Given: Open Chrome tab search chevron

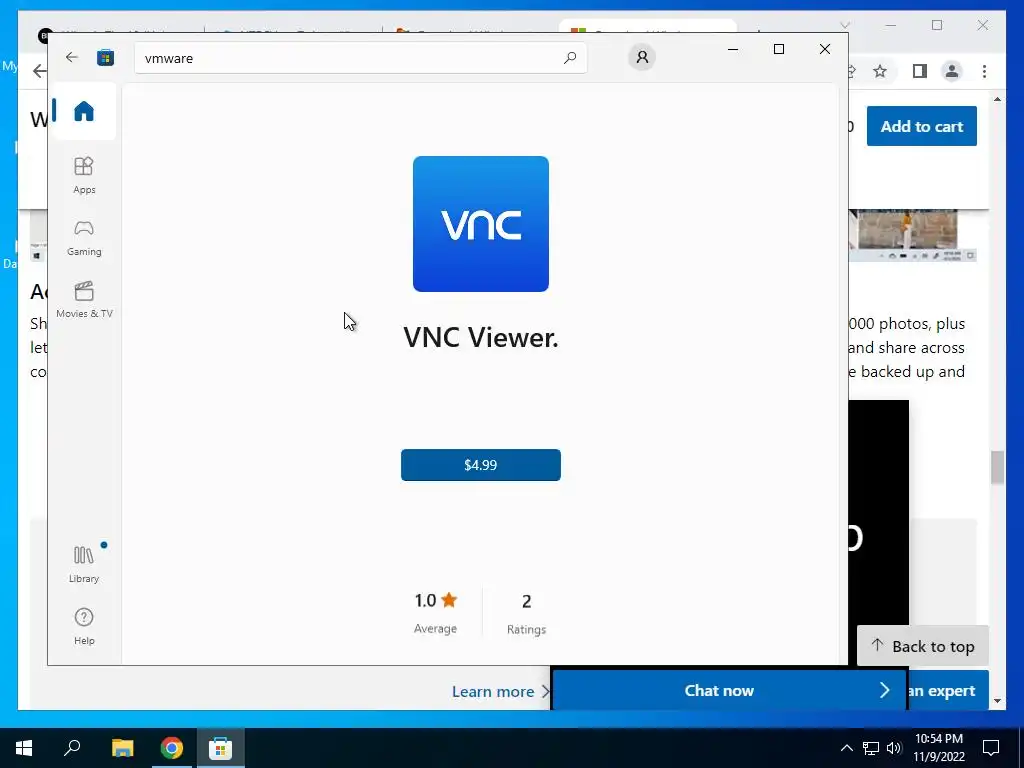Looking at the screenshot, I should (845, 25).
